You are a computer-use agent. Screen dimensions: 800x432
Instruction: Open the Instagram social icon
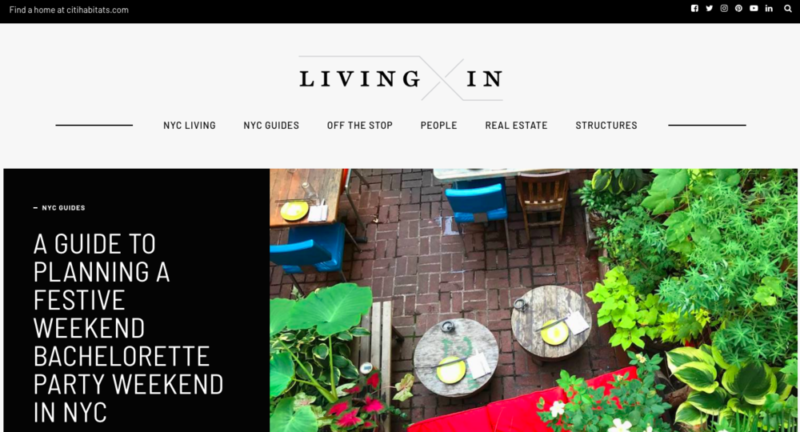click(724, 8)
